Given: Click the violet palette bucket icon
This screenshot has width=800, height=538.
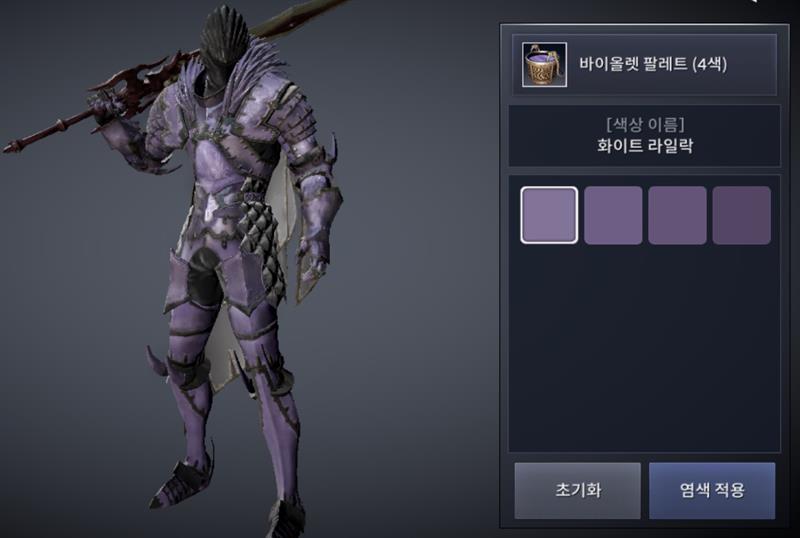Looking at the screenshot, I should 544,65.
